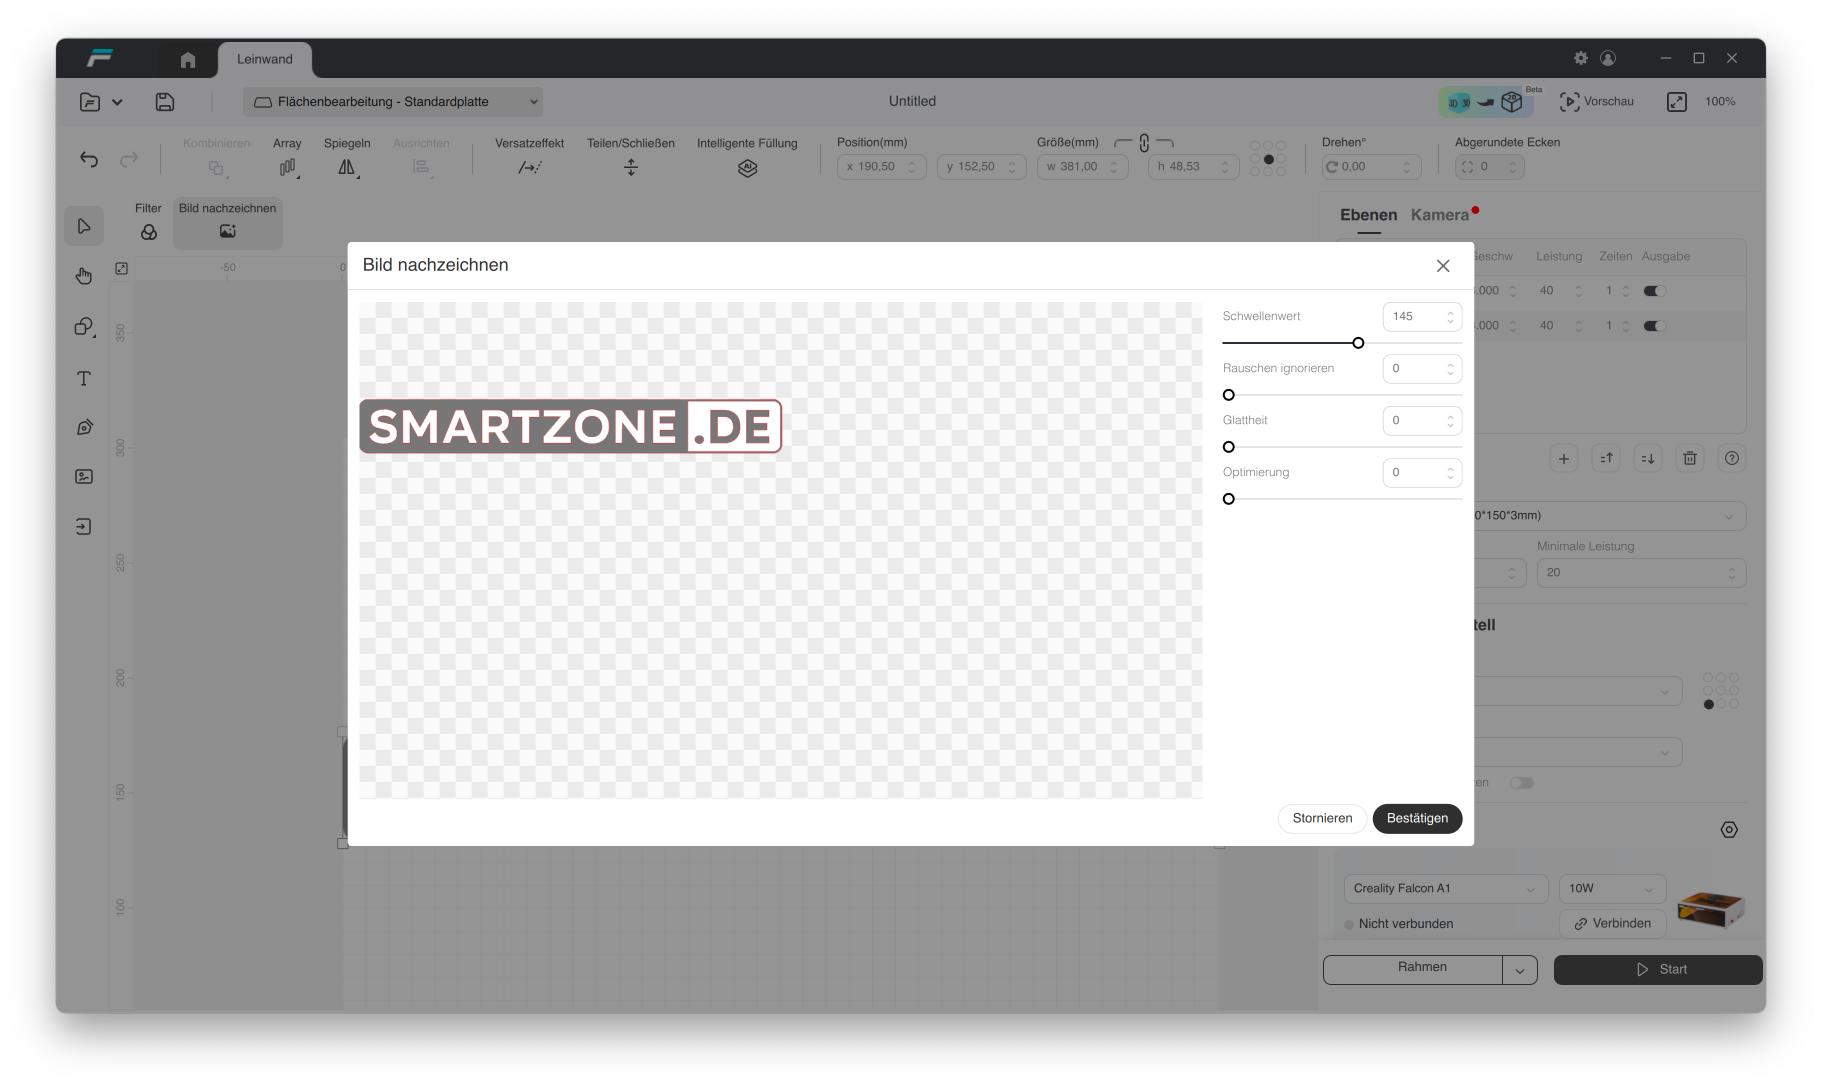Image resolution: width=1822 pixels, height=1087 pixels.
Task: Click the Drehen rotation input field
Action: coord(1371,167)
